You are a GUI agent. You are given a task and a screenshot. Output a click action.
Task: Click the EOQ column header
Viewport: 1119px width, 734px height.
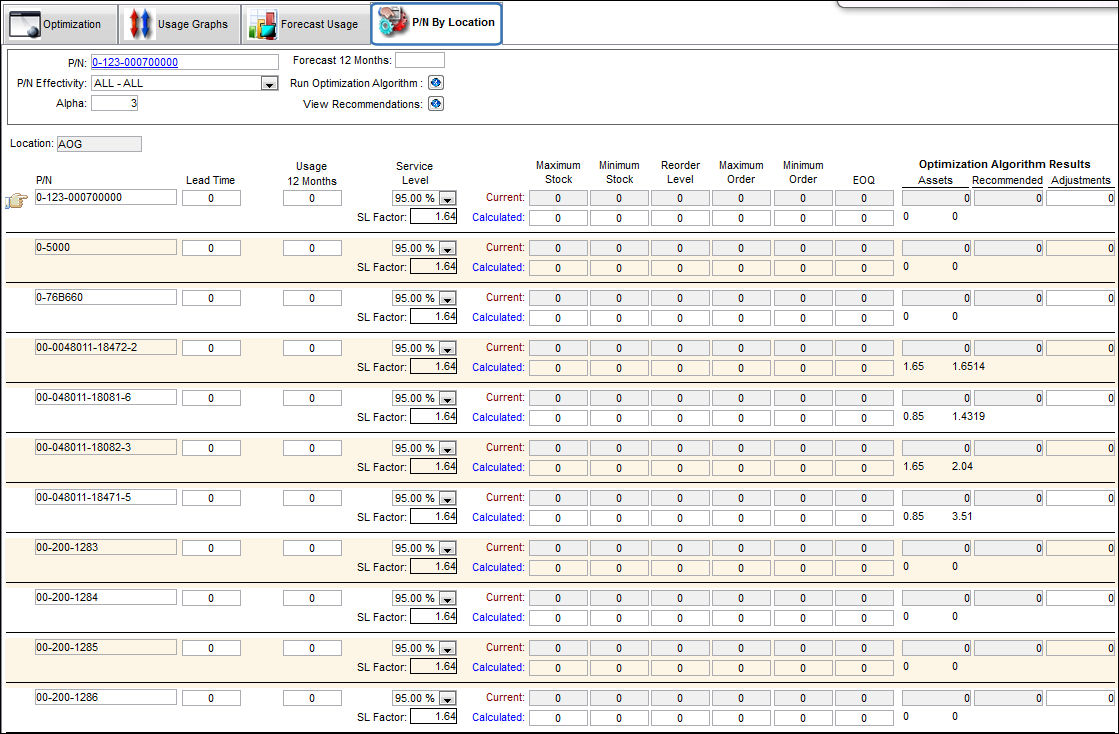[864, 180]
